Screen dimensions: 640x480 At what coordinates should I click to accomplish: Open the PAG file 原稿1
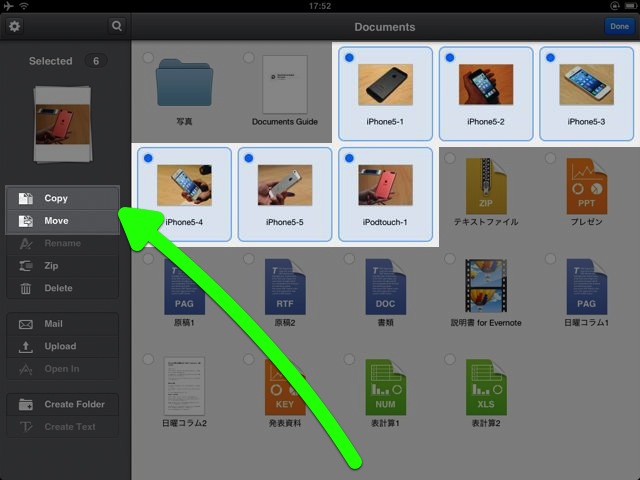[x=184, y=287]
